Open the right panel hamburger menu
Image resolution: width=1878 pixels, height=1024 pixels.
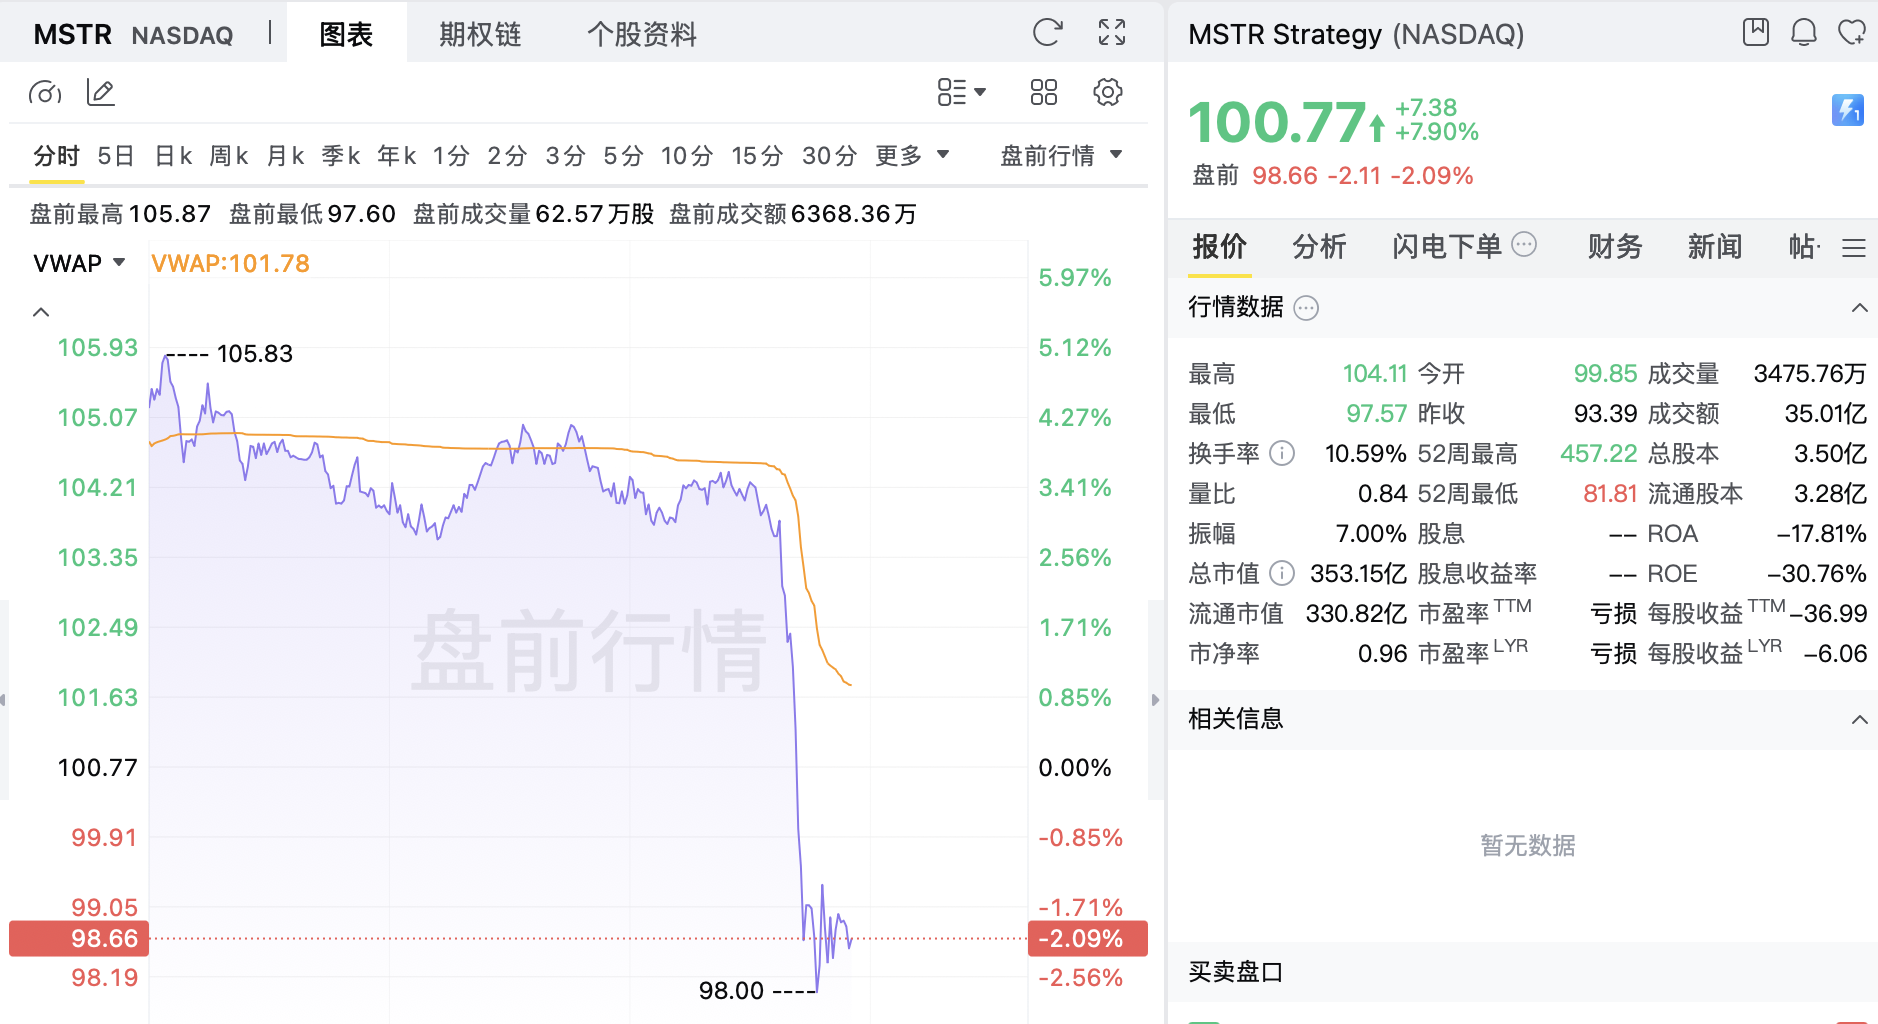click(1854, 248)
